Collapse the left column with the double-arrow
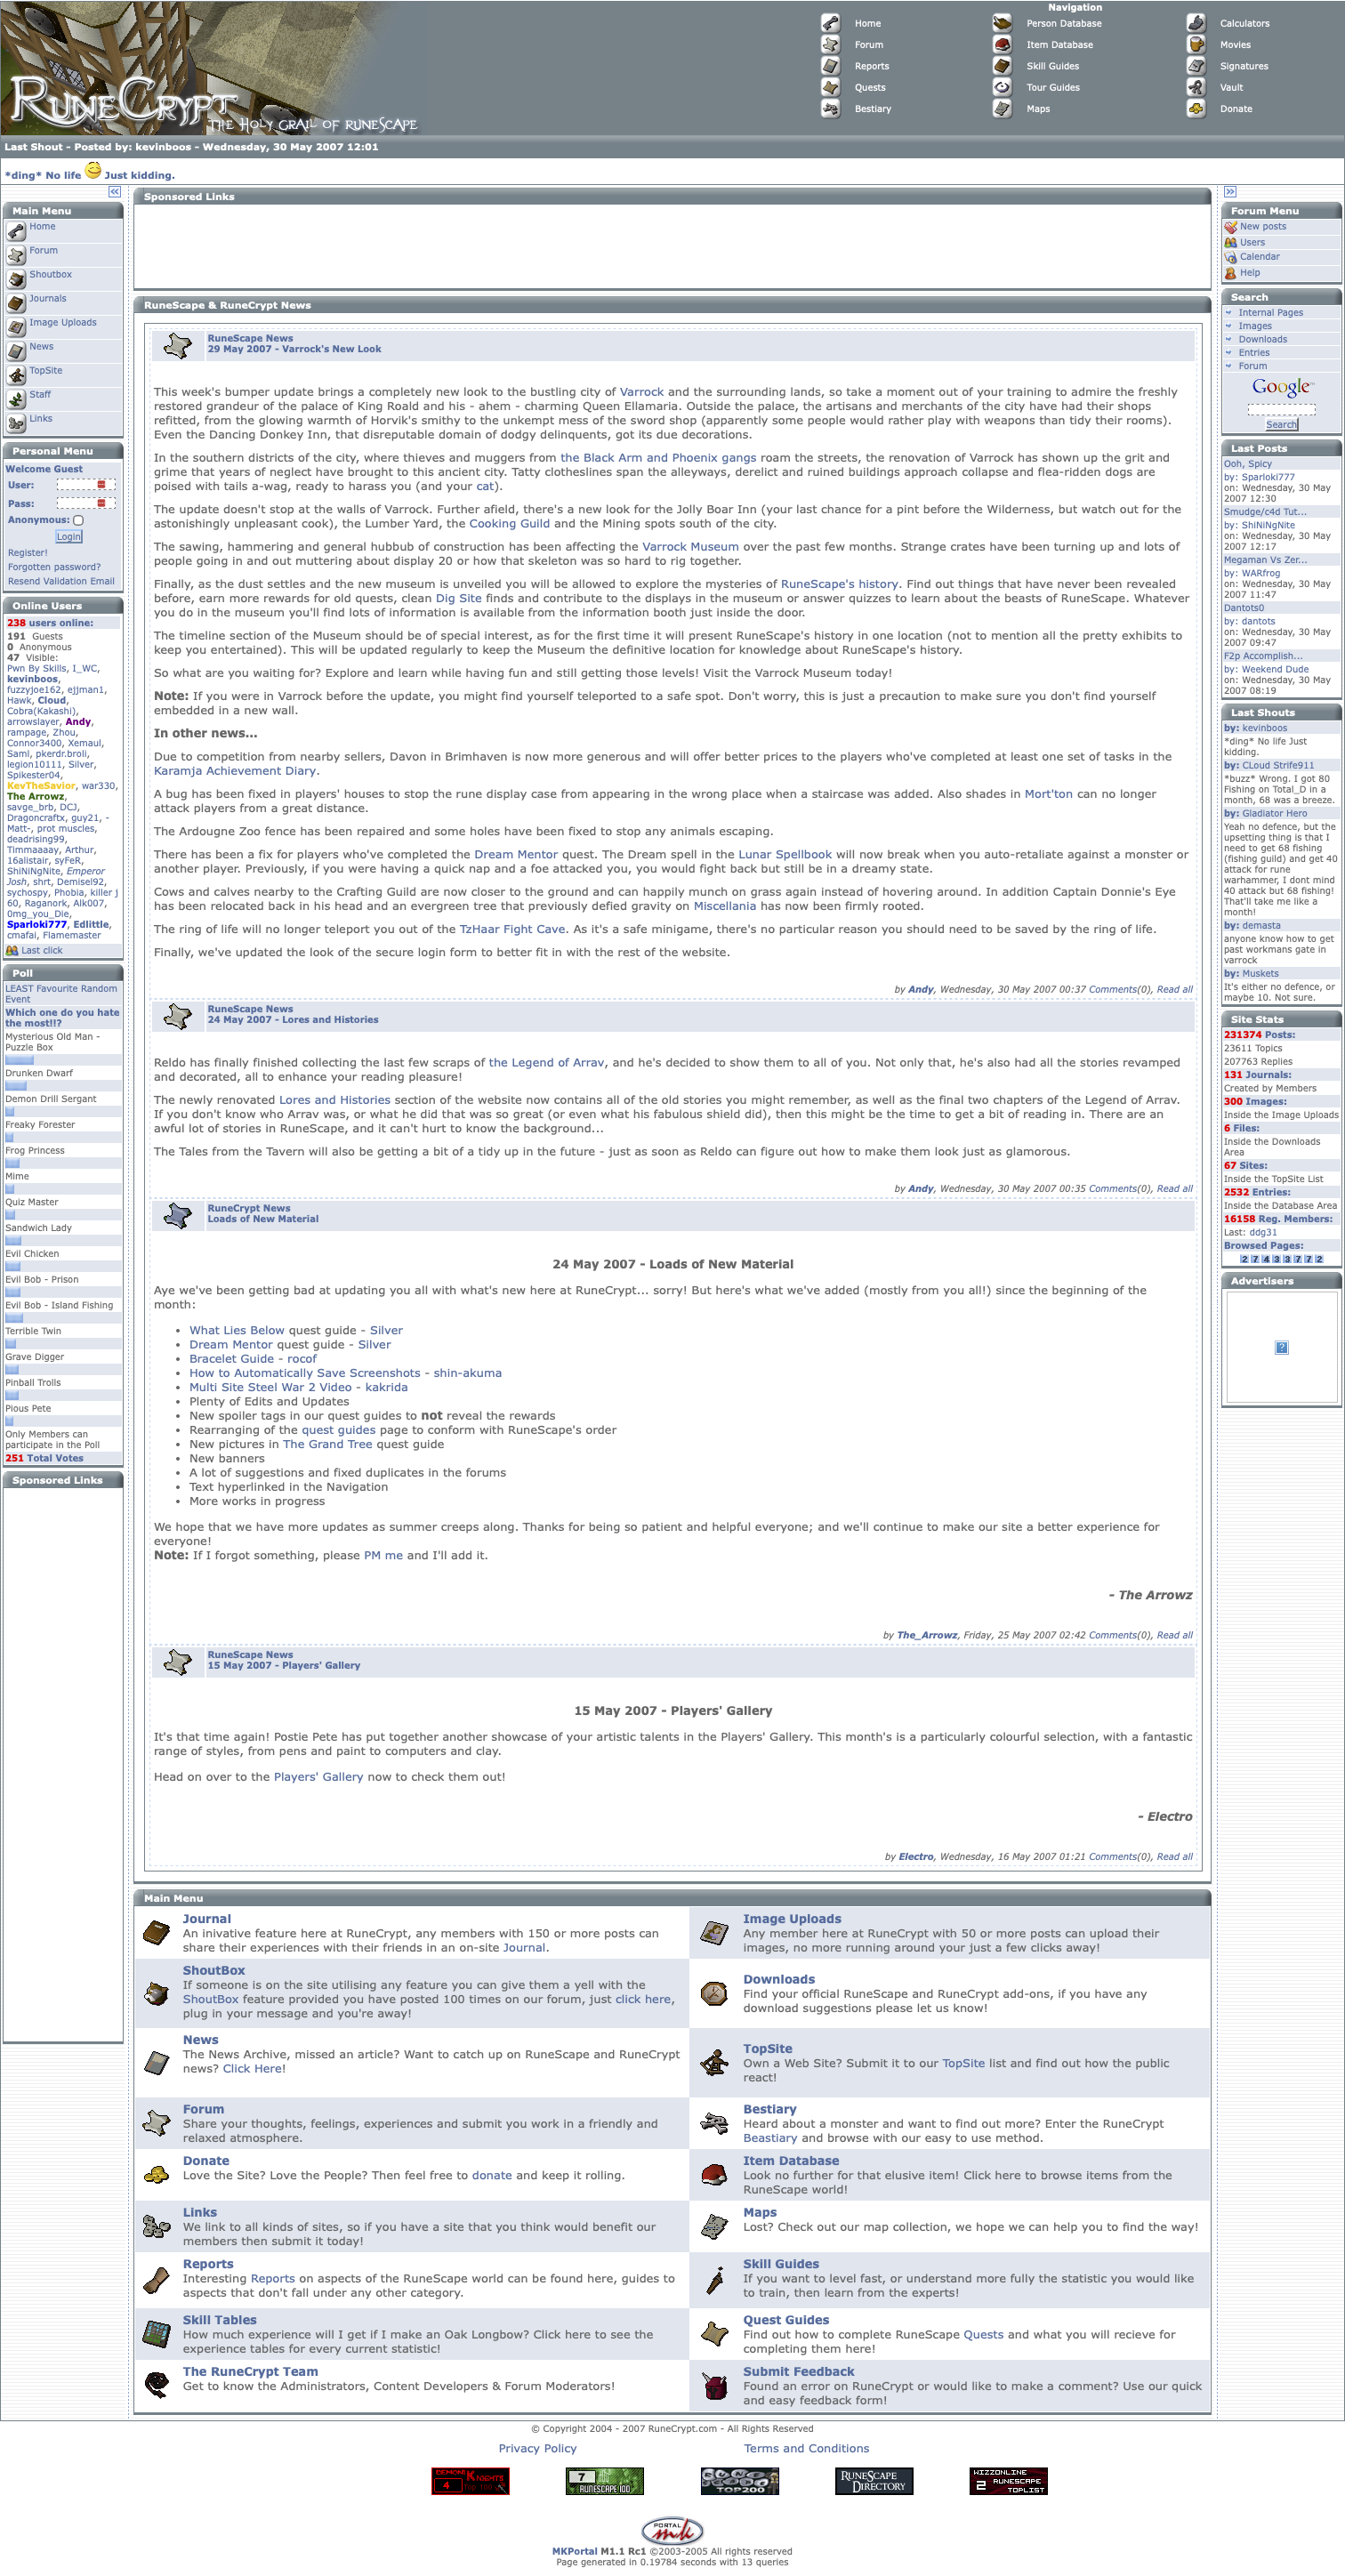 click(x=114, y=191)
